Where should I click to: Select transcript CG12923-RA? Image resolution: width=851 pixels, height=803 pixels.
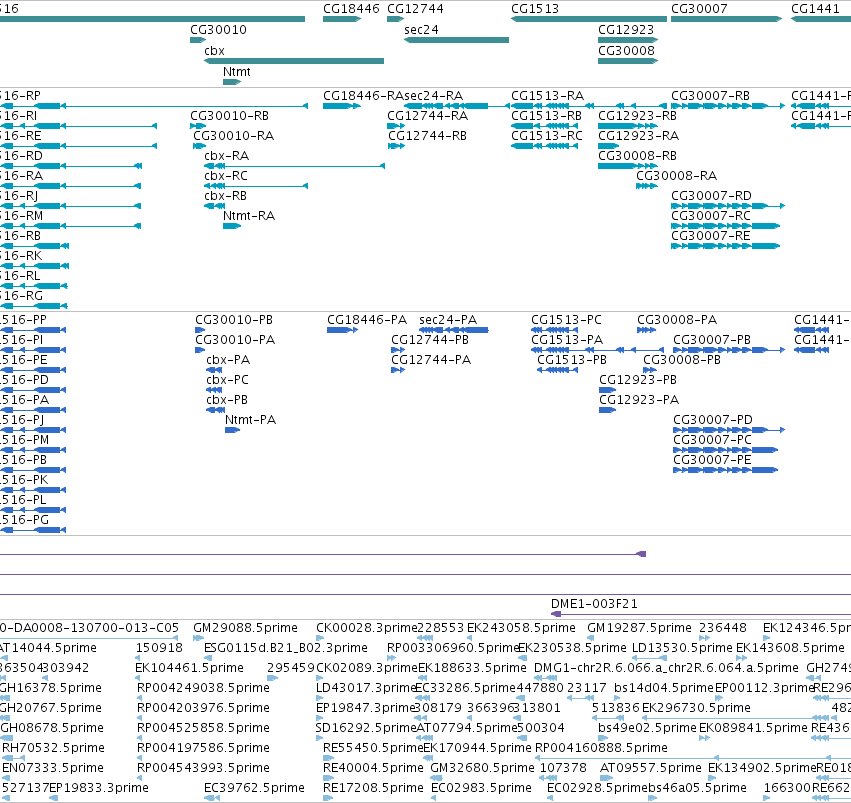coord(638,136)
